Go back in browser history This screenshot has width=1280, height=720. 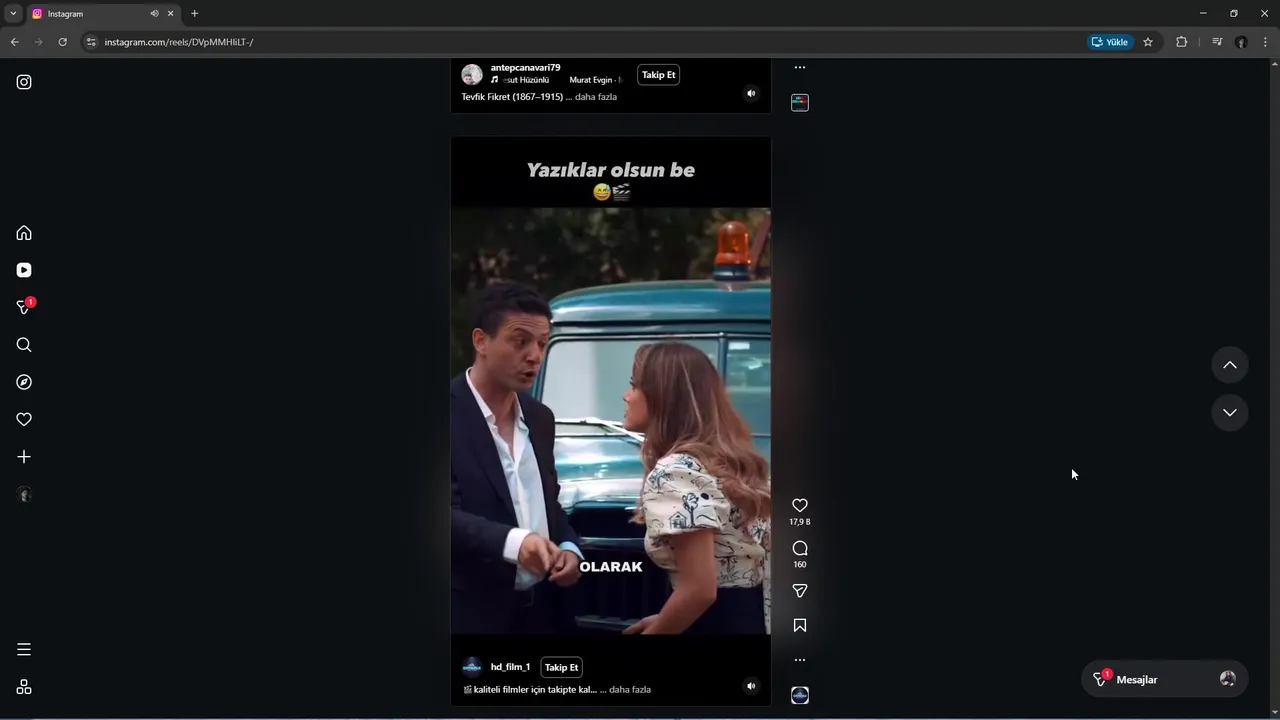click(14, 42)
